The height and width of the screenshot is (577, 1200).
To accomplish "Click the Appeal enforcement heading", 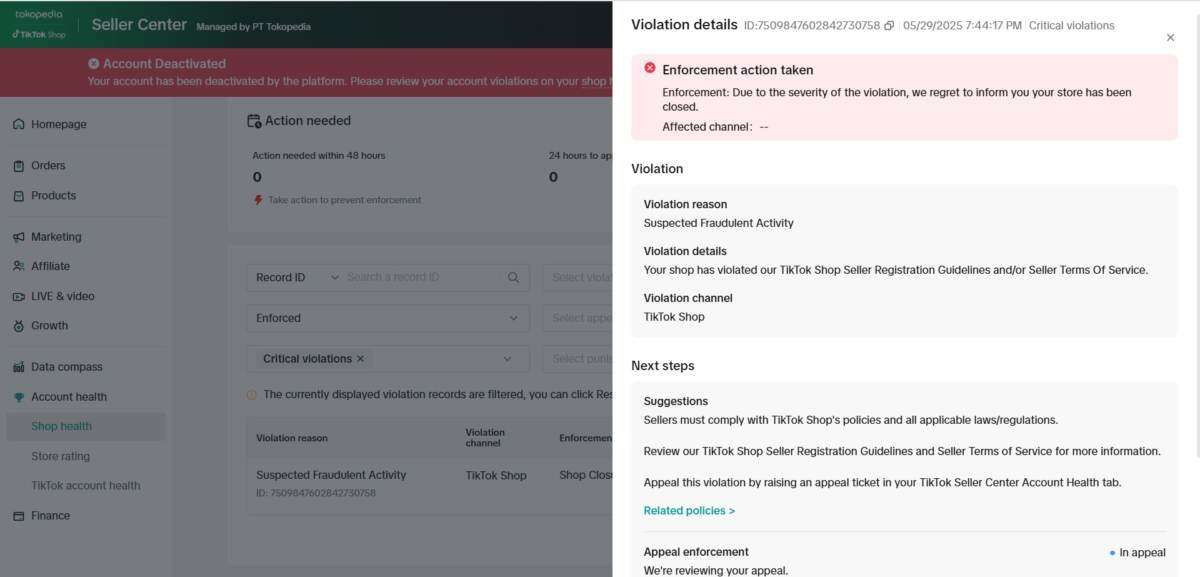I will [x=696, y=552].
